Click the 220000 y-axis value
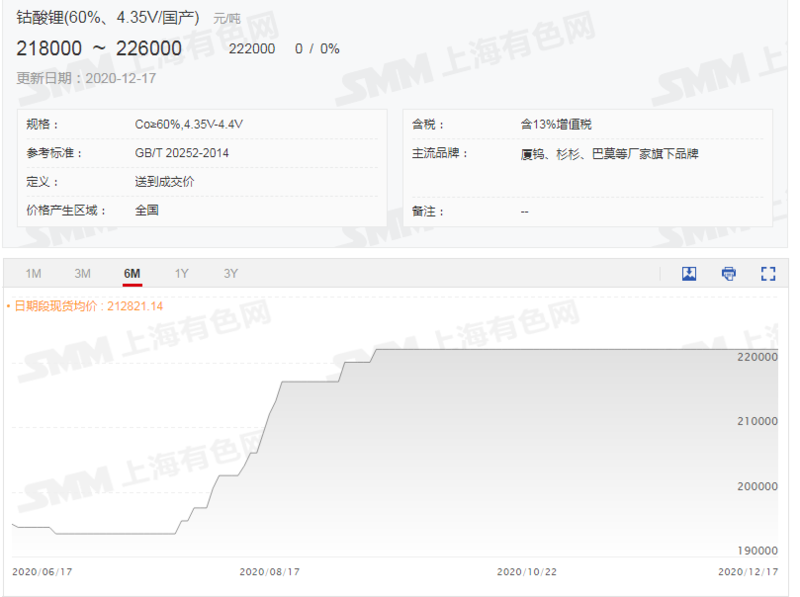The image size is (800, 597). coord(756,355)
